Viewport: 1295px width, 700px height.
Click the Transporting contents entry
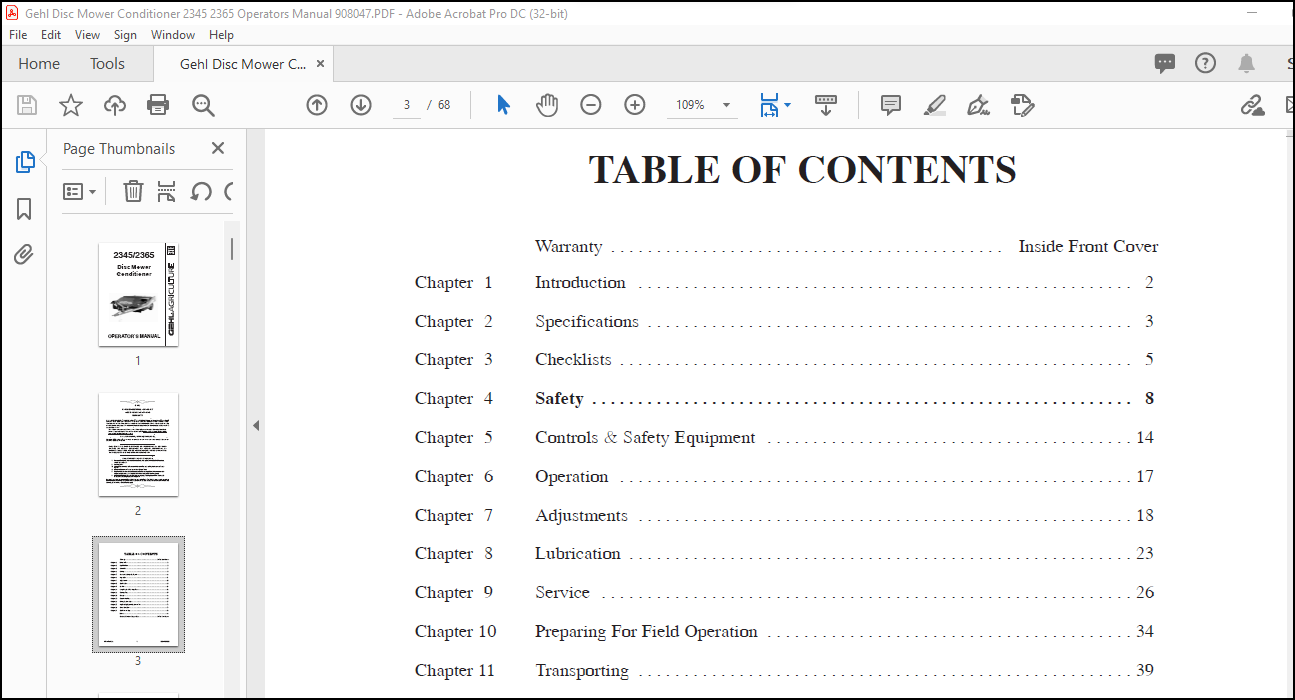tap(582, 671)
